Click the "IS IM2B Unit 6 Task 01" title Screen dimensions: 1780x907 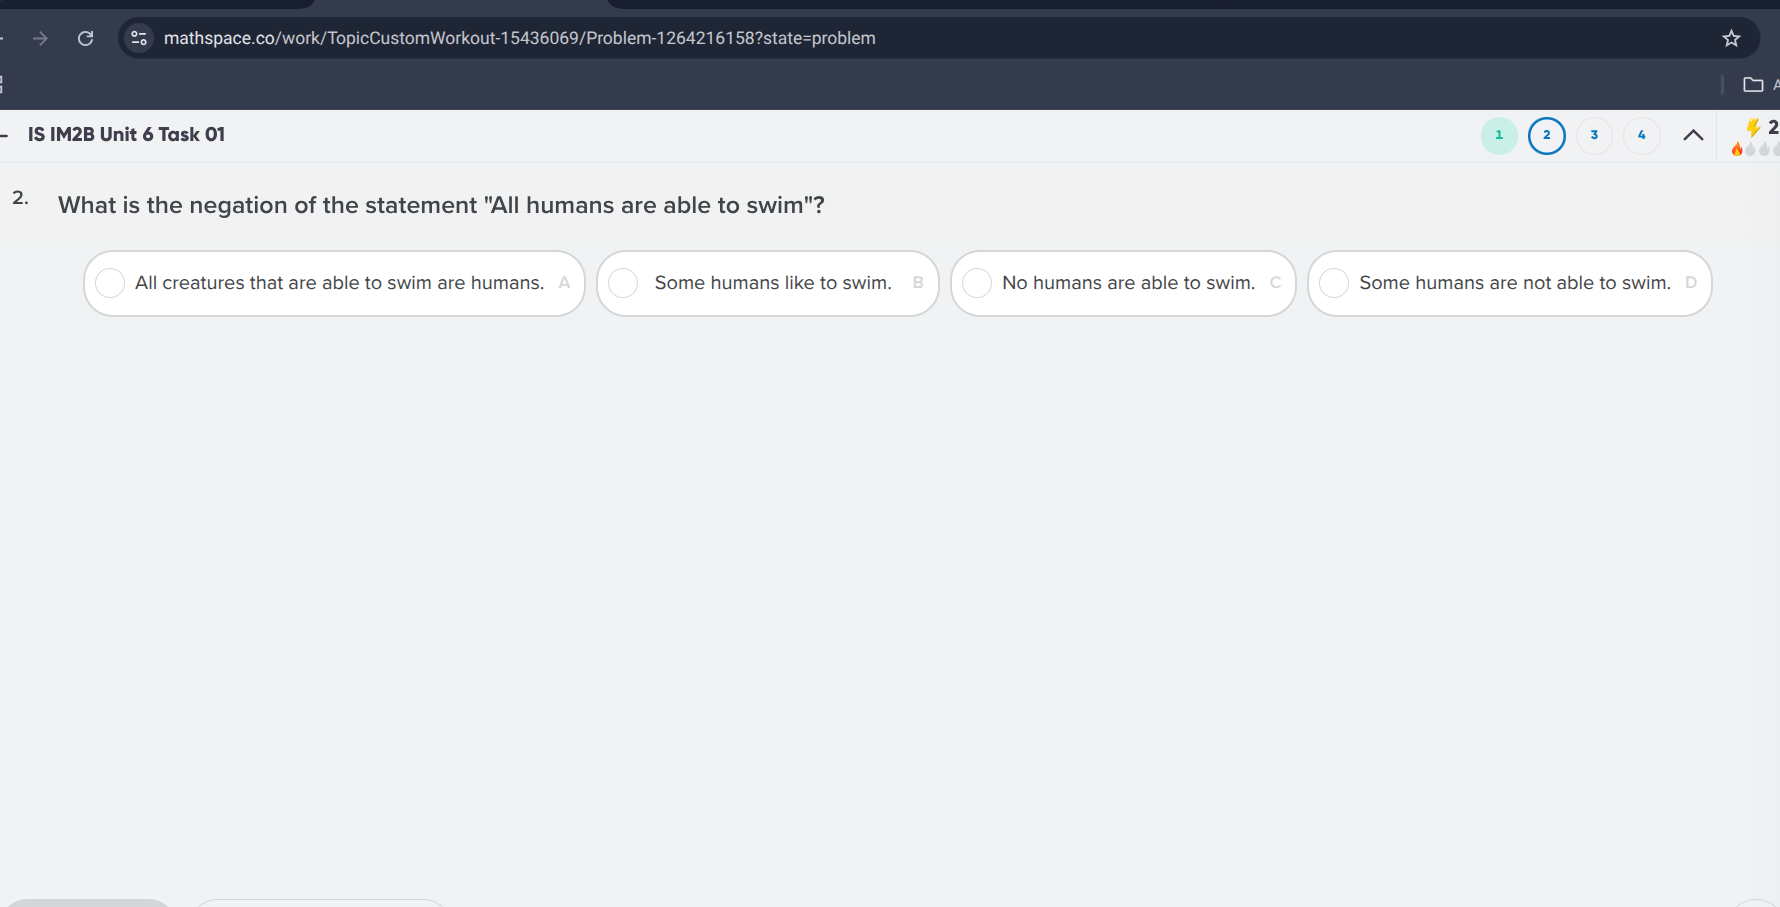pyautogui.click(x=126, y=134)
